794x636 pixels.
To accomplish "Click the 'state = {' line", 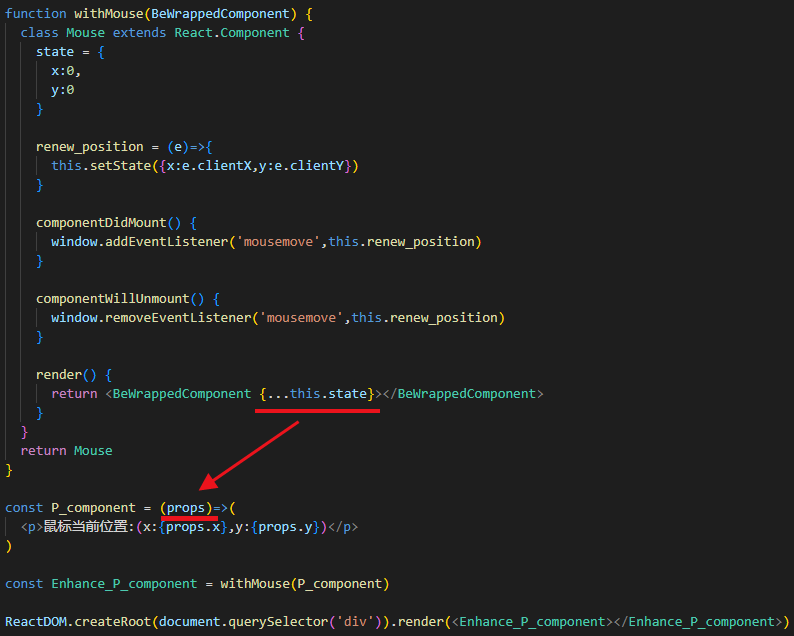I will [x=70, y=52].
